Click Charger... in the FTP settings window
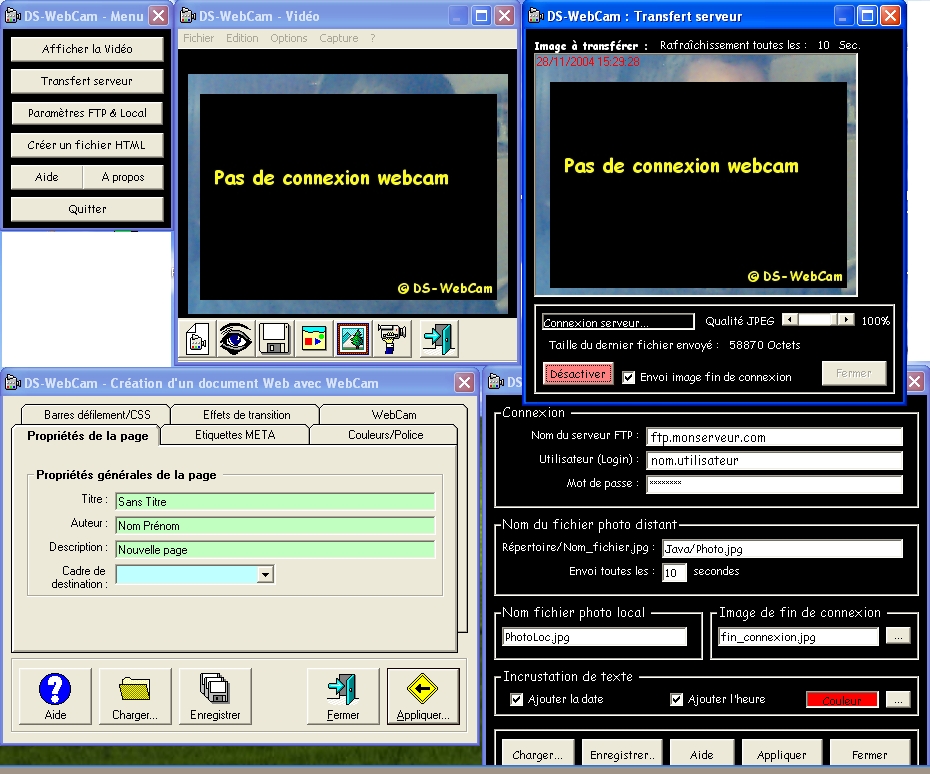The height and width of the screenshot is (774, 930). tap(537, 754)
